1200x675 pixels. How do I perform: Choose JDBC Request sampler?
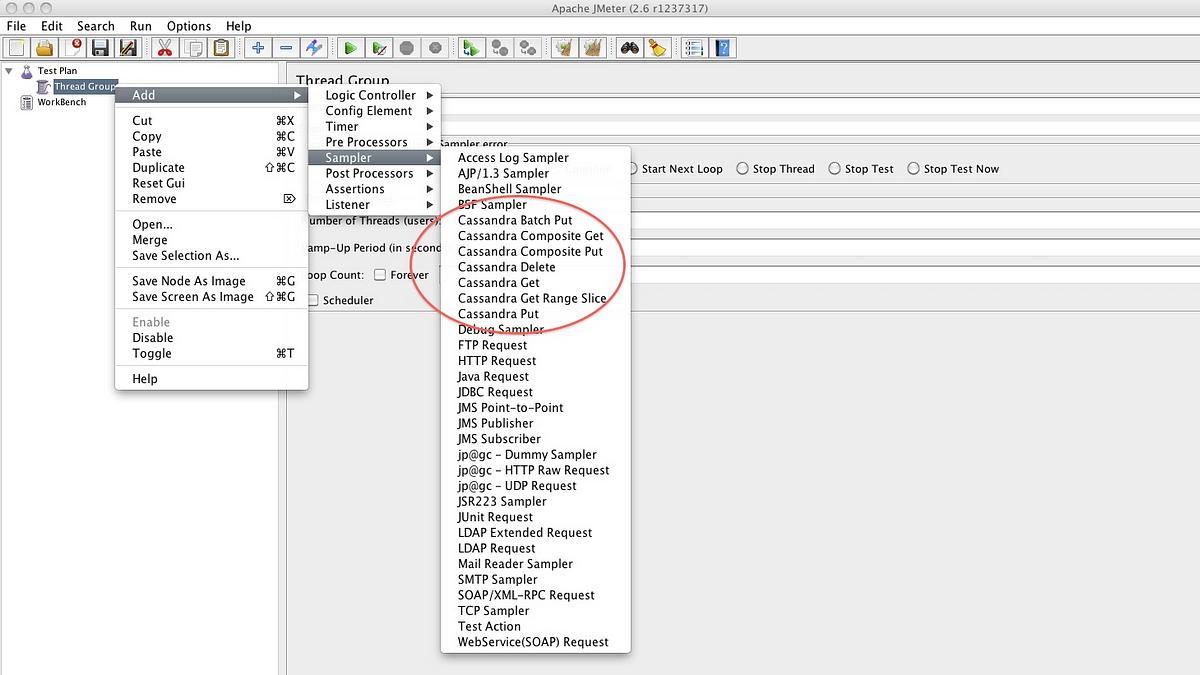536,392
